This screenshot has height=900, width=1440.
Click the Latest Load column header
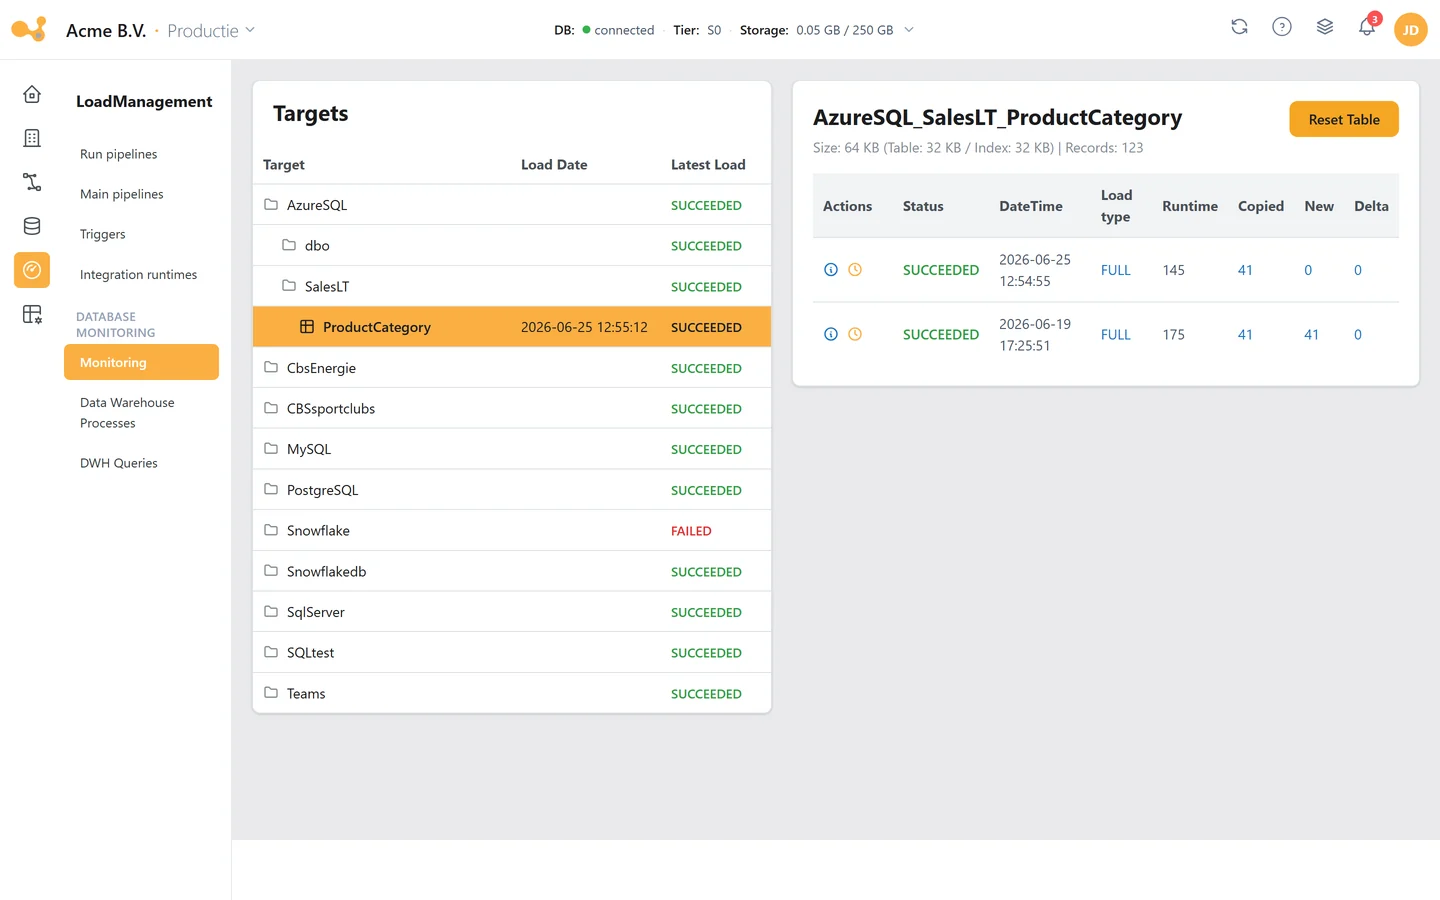click(x=708, y=165)
